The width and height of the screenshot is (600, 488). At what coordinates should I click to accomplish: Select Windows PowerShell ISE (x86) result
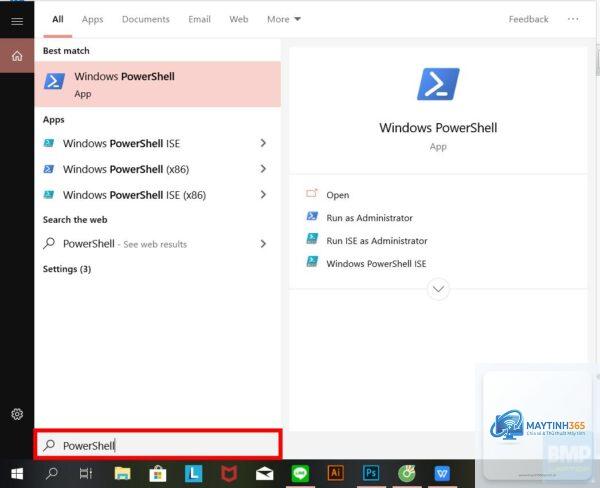pos(158,194)
